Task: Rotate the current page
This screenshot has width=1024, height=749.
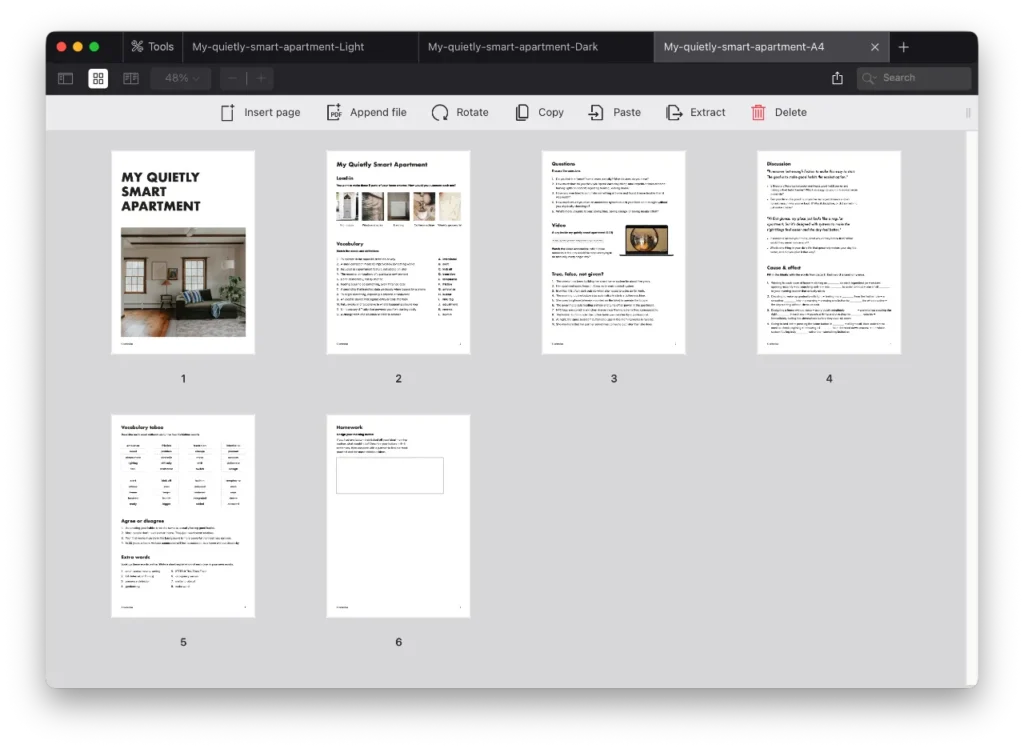Action: (459, 112)
